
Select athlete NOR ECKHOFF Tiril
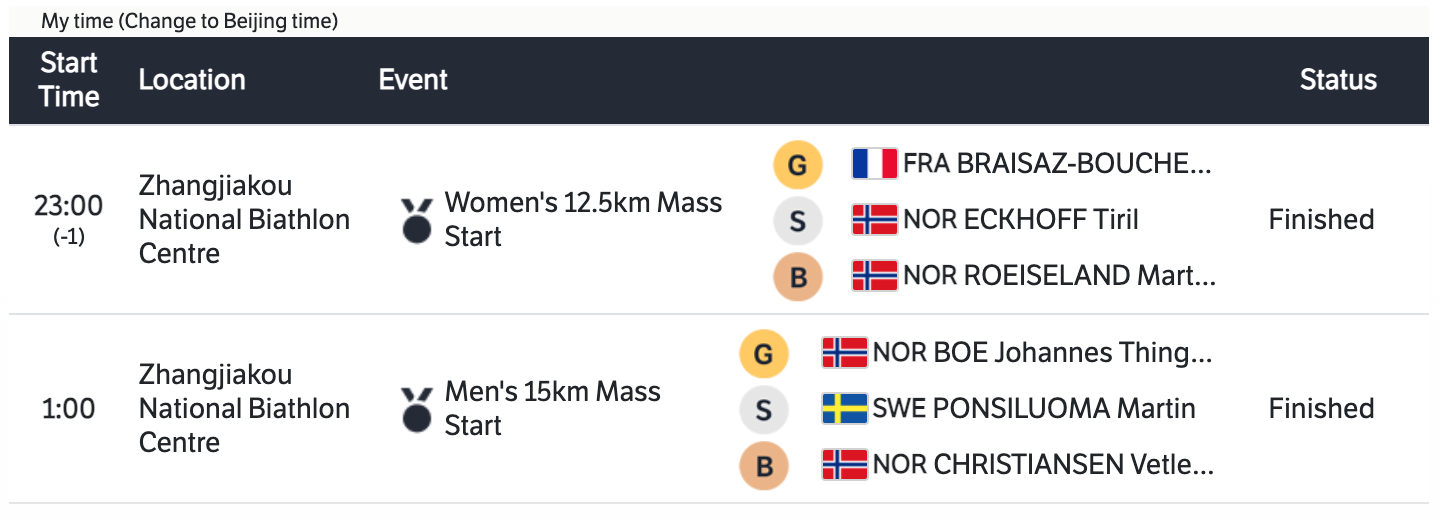click(1020, 220)
